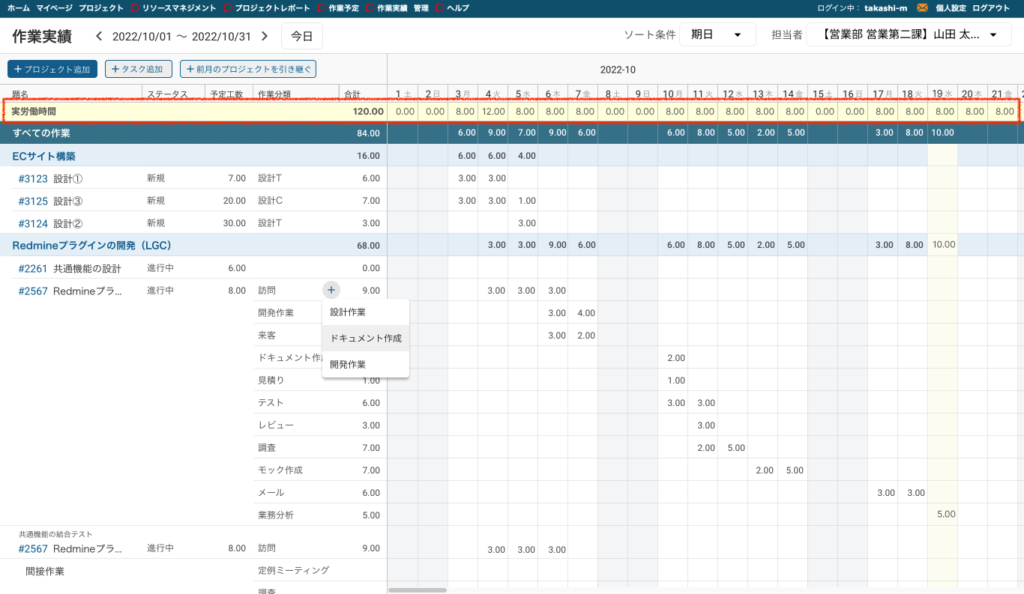Click 設計C category in #3125 row
Screen dimensions: 1024x594
[x=270, y=200]
